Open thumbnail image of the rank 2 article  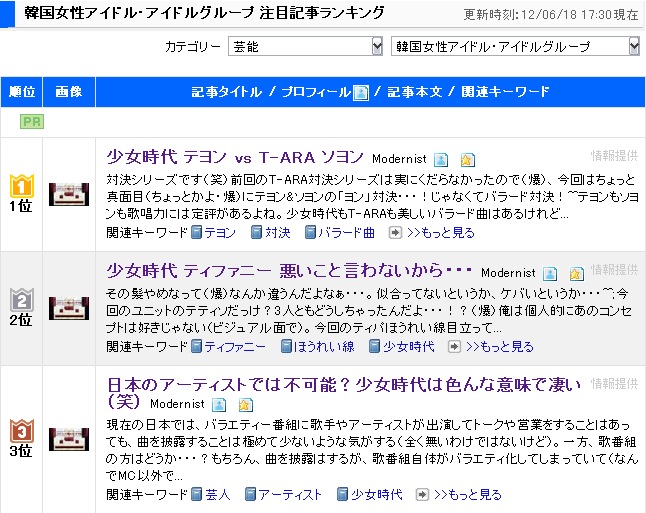pos(69,308)
